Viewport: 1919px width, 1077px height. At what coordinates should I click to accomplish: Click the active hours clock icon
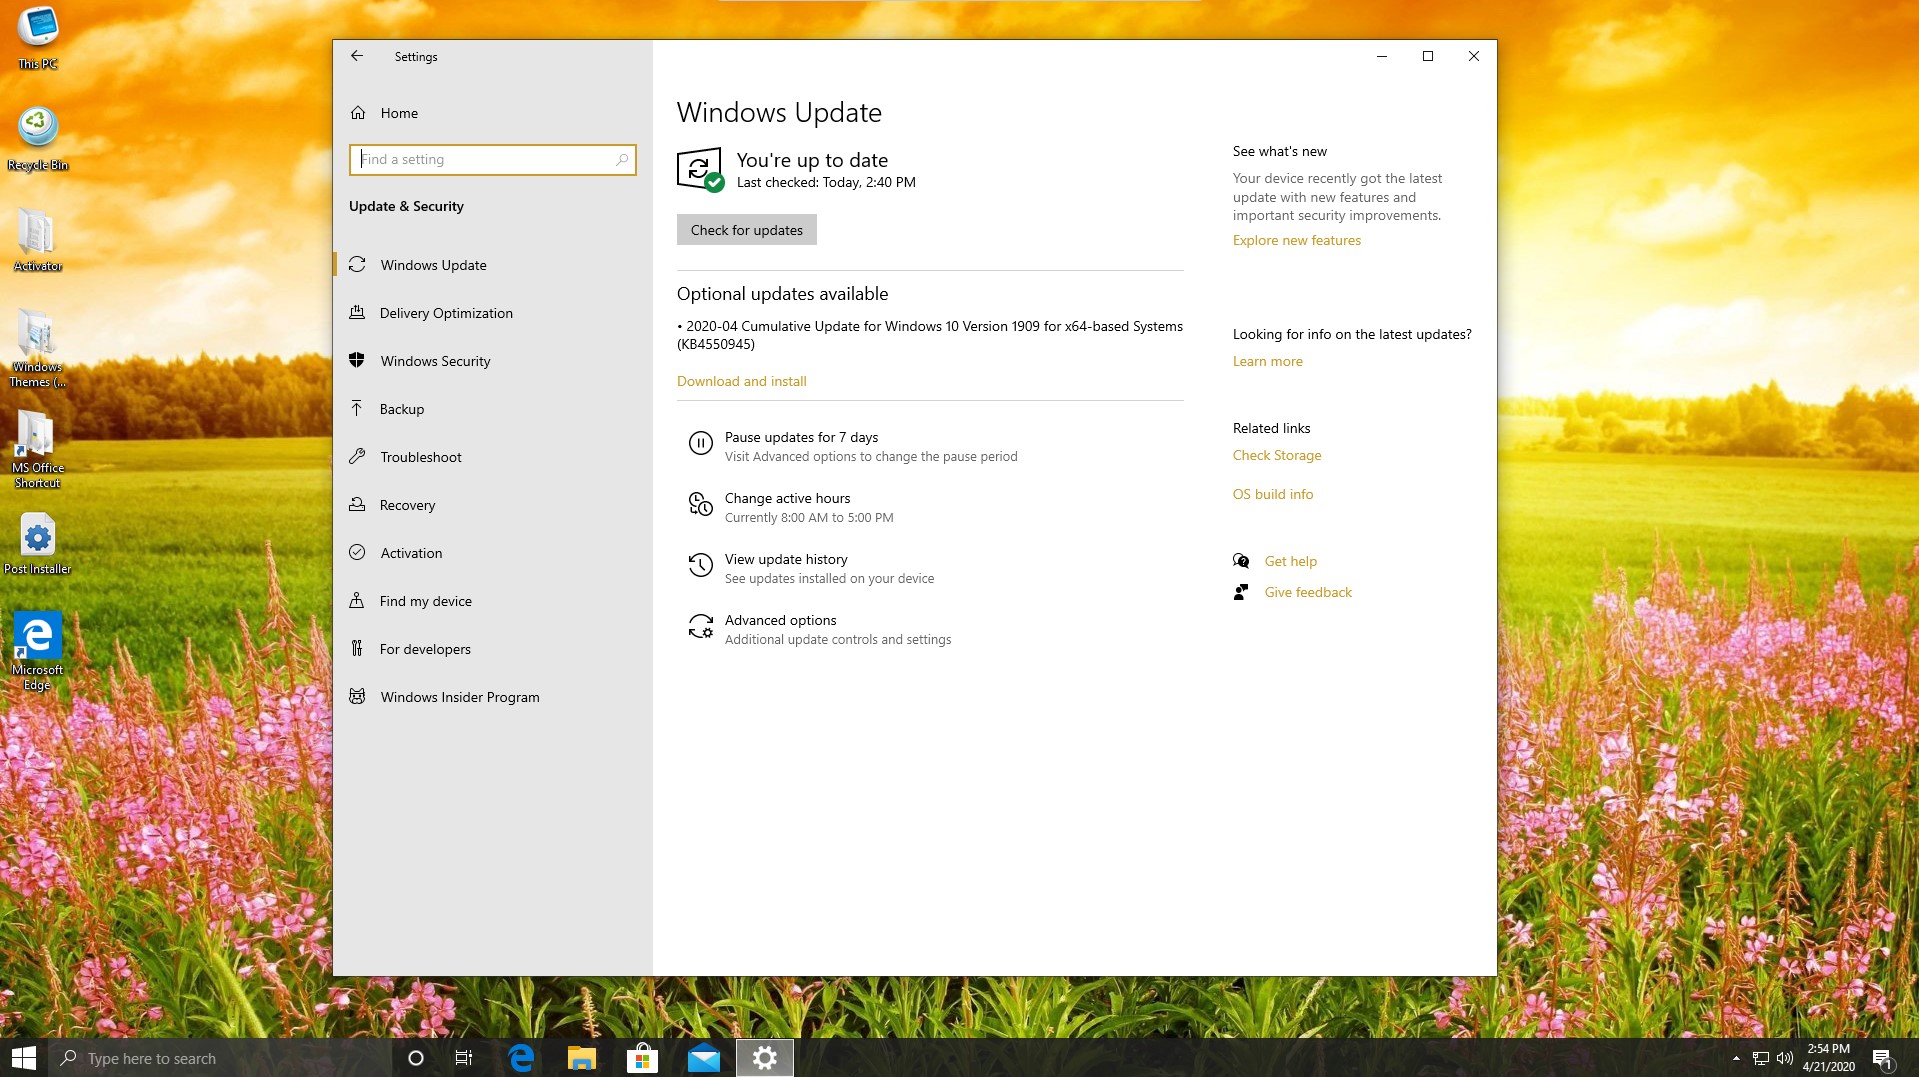tap(700, 504)
